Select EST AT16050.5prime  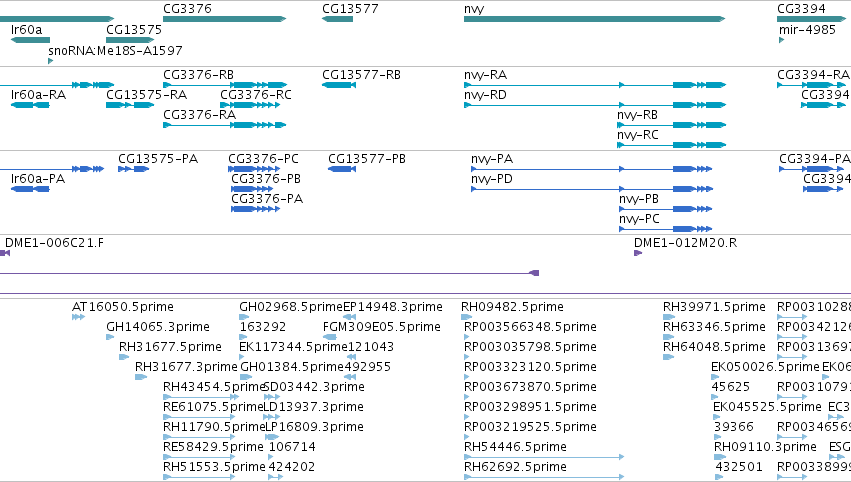79,317
